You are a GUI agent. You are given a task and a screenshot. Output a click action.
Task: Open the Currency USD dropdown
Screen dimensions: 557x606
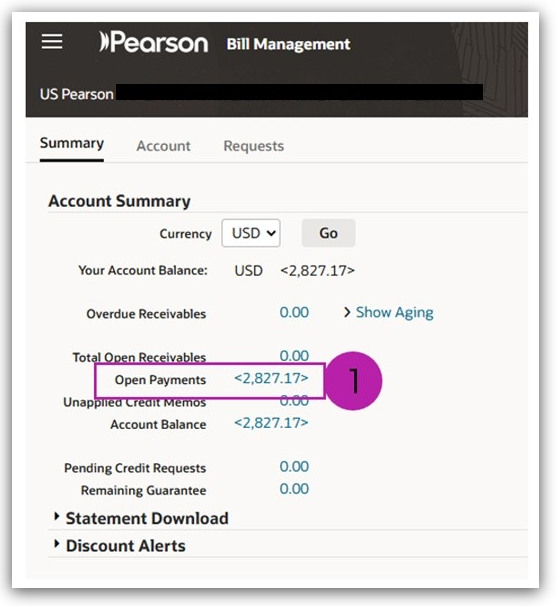251,233
